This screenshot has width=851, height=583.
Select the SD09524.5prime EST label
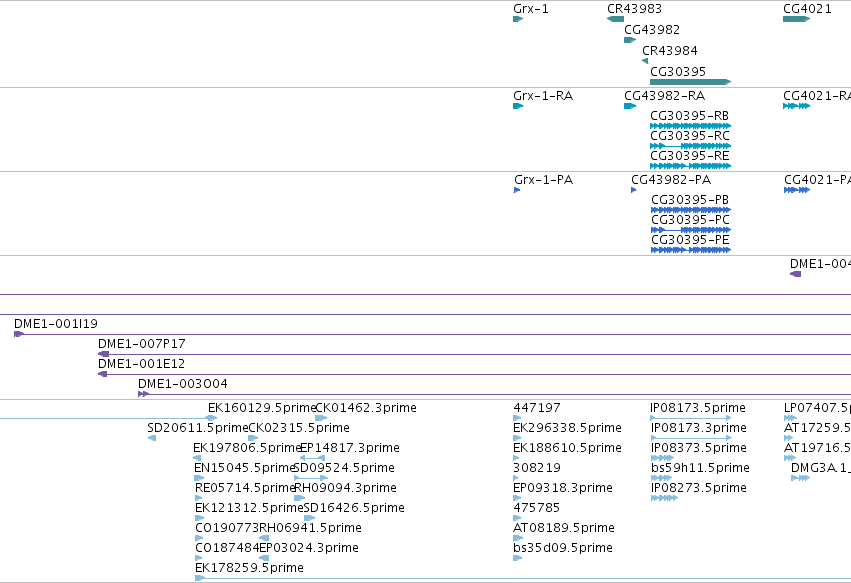(344, 468)
